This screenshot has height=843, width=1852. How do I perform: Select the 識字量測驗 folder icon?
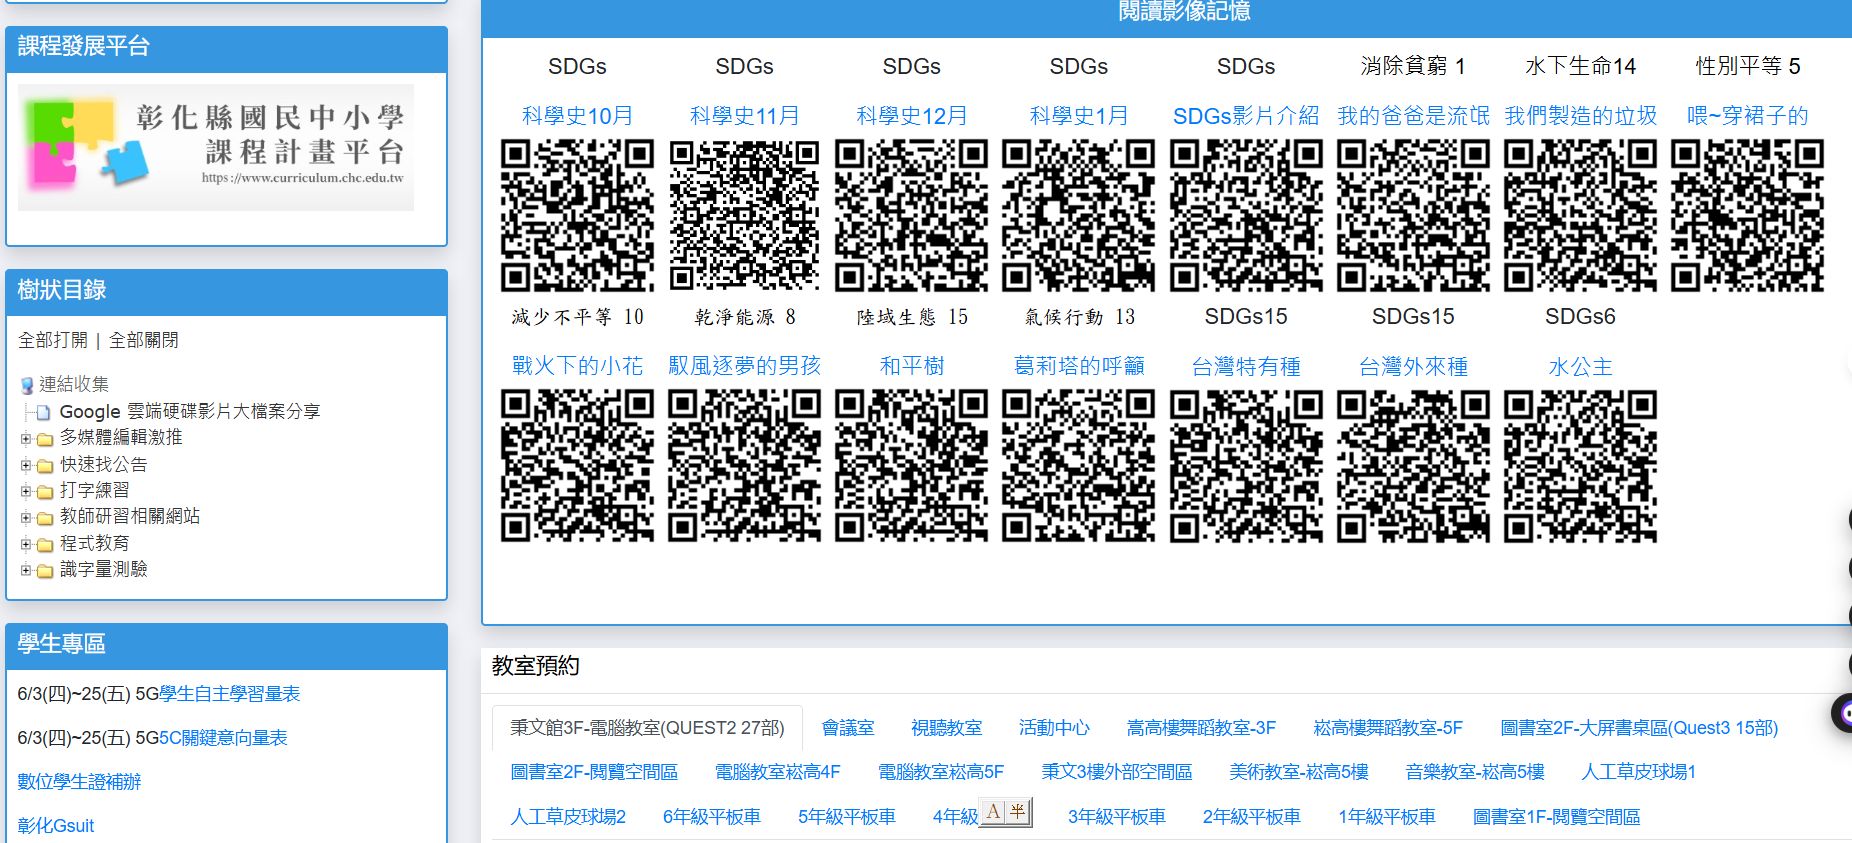[x=45, y=571]
